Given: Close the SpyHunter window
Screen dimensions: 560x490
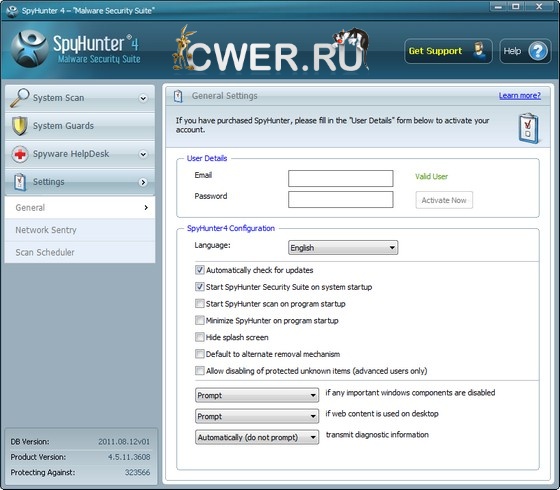Looking at the screenshot, I should tap(539, 7).
